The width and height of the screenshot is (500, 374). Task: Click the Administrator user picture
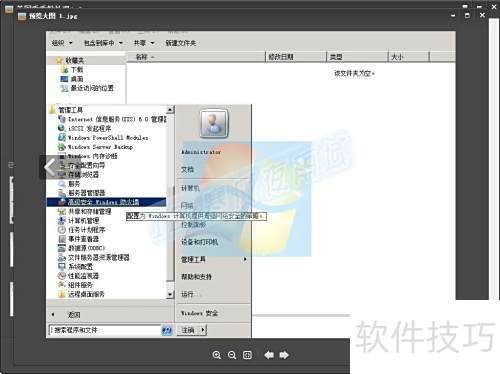pos(214,124)
